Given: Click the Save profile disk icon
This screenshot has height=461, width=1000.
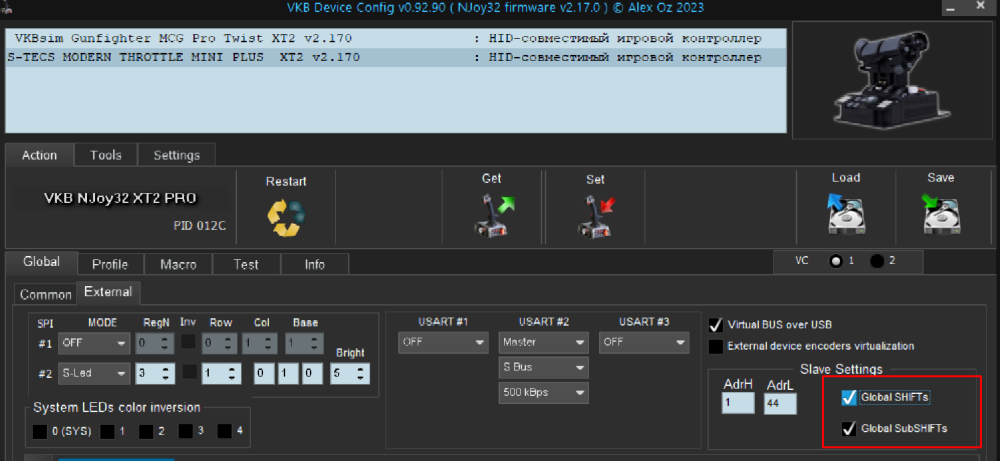Looking at the screenshot, I should click(x=941, y=213).
